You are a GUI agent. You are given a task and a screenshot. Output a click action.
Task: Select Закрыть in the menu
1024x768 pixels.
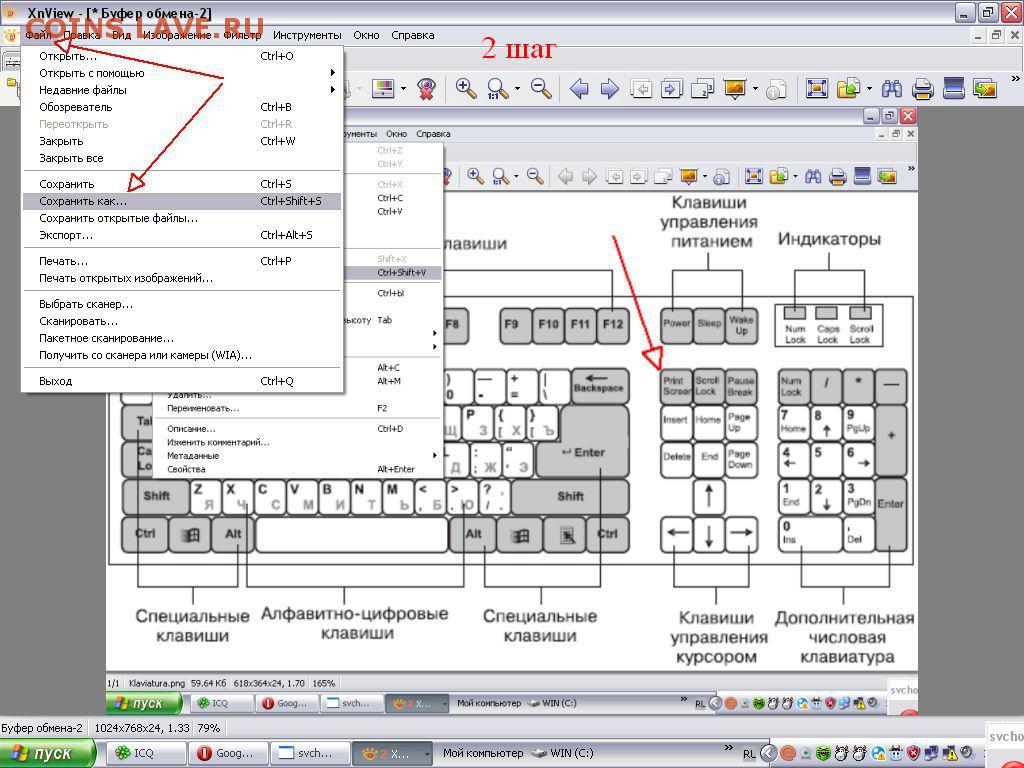click(182, 141)
